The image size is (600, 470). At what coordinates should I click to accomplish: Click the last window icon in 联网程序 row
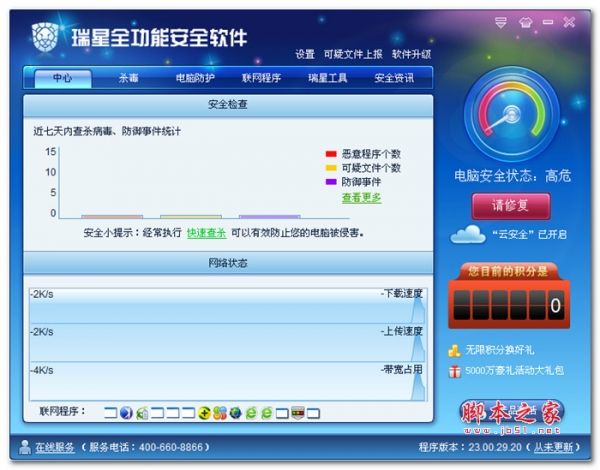[313, 413]
